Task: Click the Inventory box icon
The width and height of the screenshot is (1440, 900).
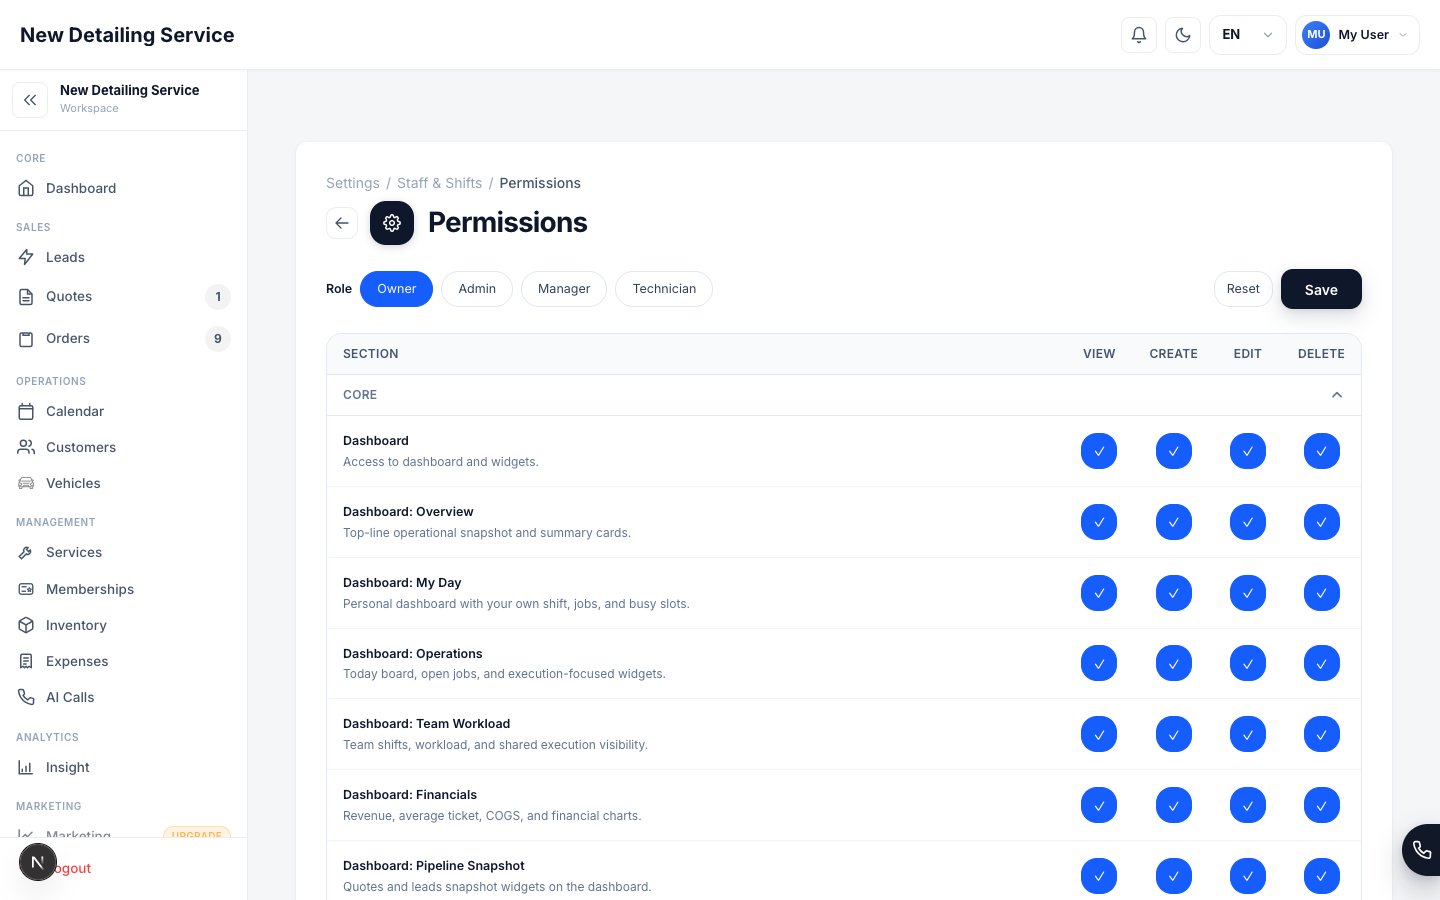Action: click(x=26, y=625)
